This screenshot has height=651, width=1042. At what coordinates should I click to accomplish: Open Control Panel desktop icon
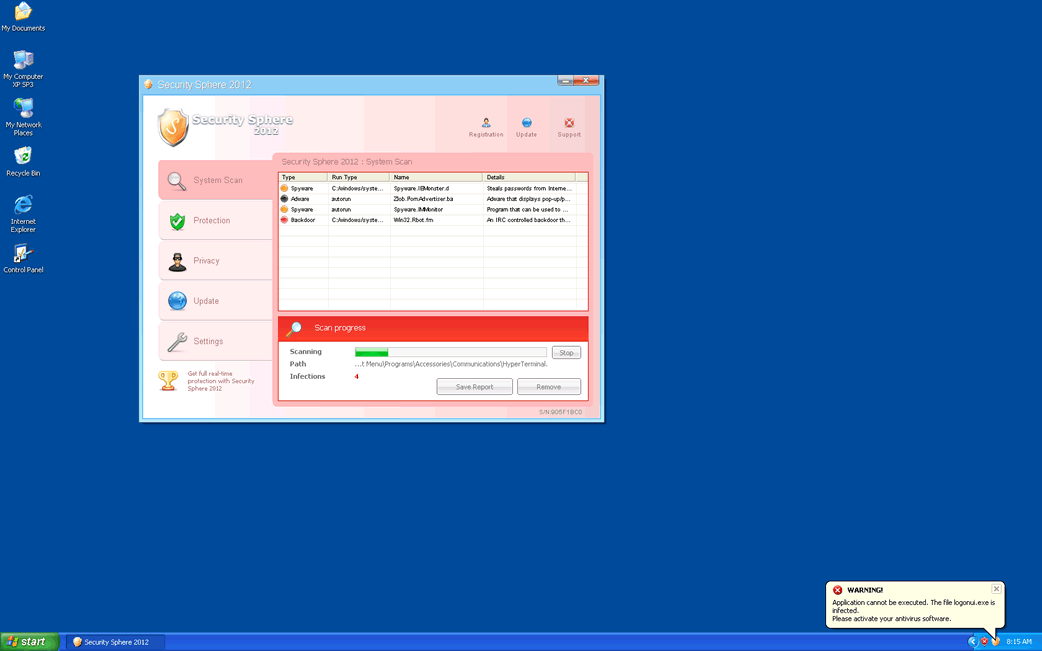23,255
